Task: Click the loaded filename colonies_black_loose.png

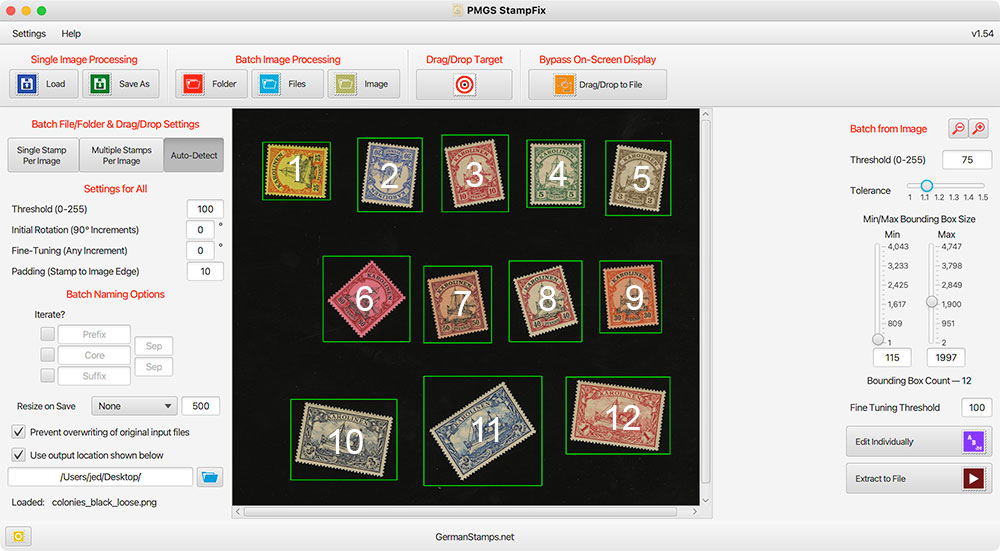Action: click(104, 502)
